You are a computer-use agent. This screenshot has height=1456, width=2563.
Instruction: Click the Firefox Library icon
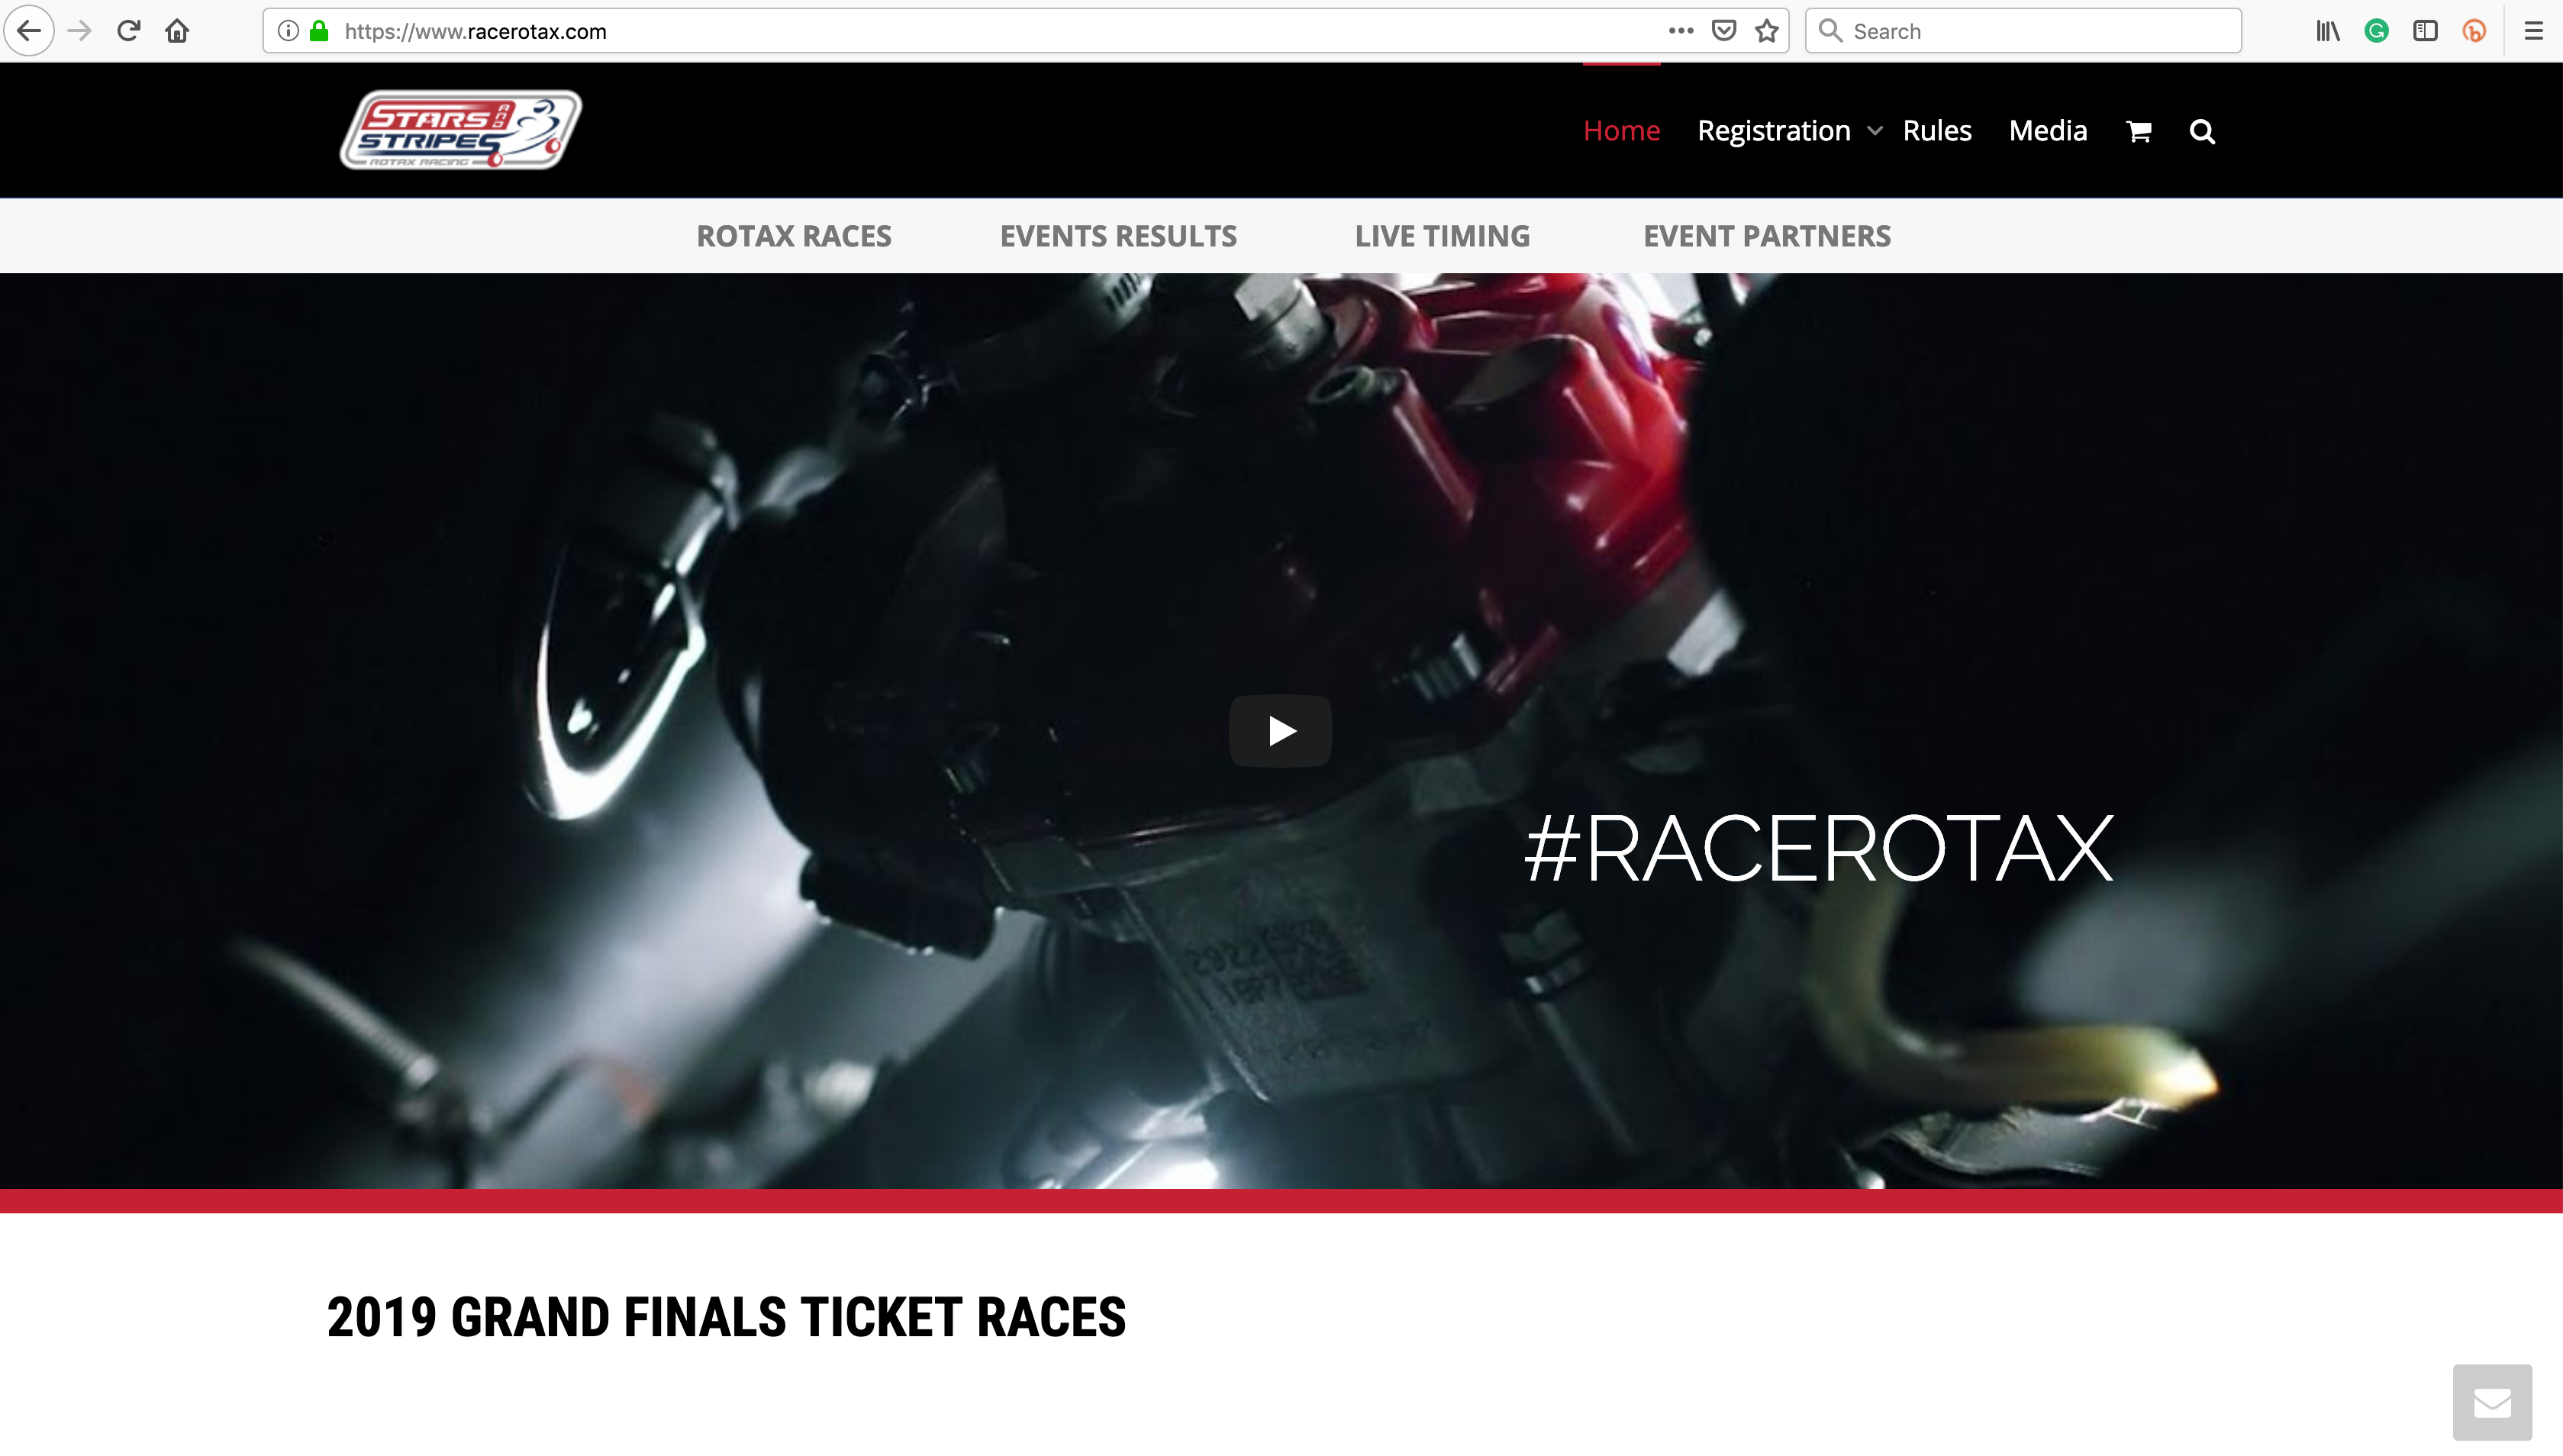tap(2328, 31)
